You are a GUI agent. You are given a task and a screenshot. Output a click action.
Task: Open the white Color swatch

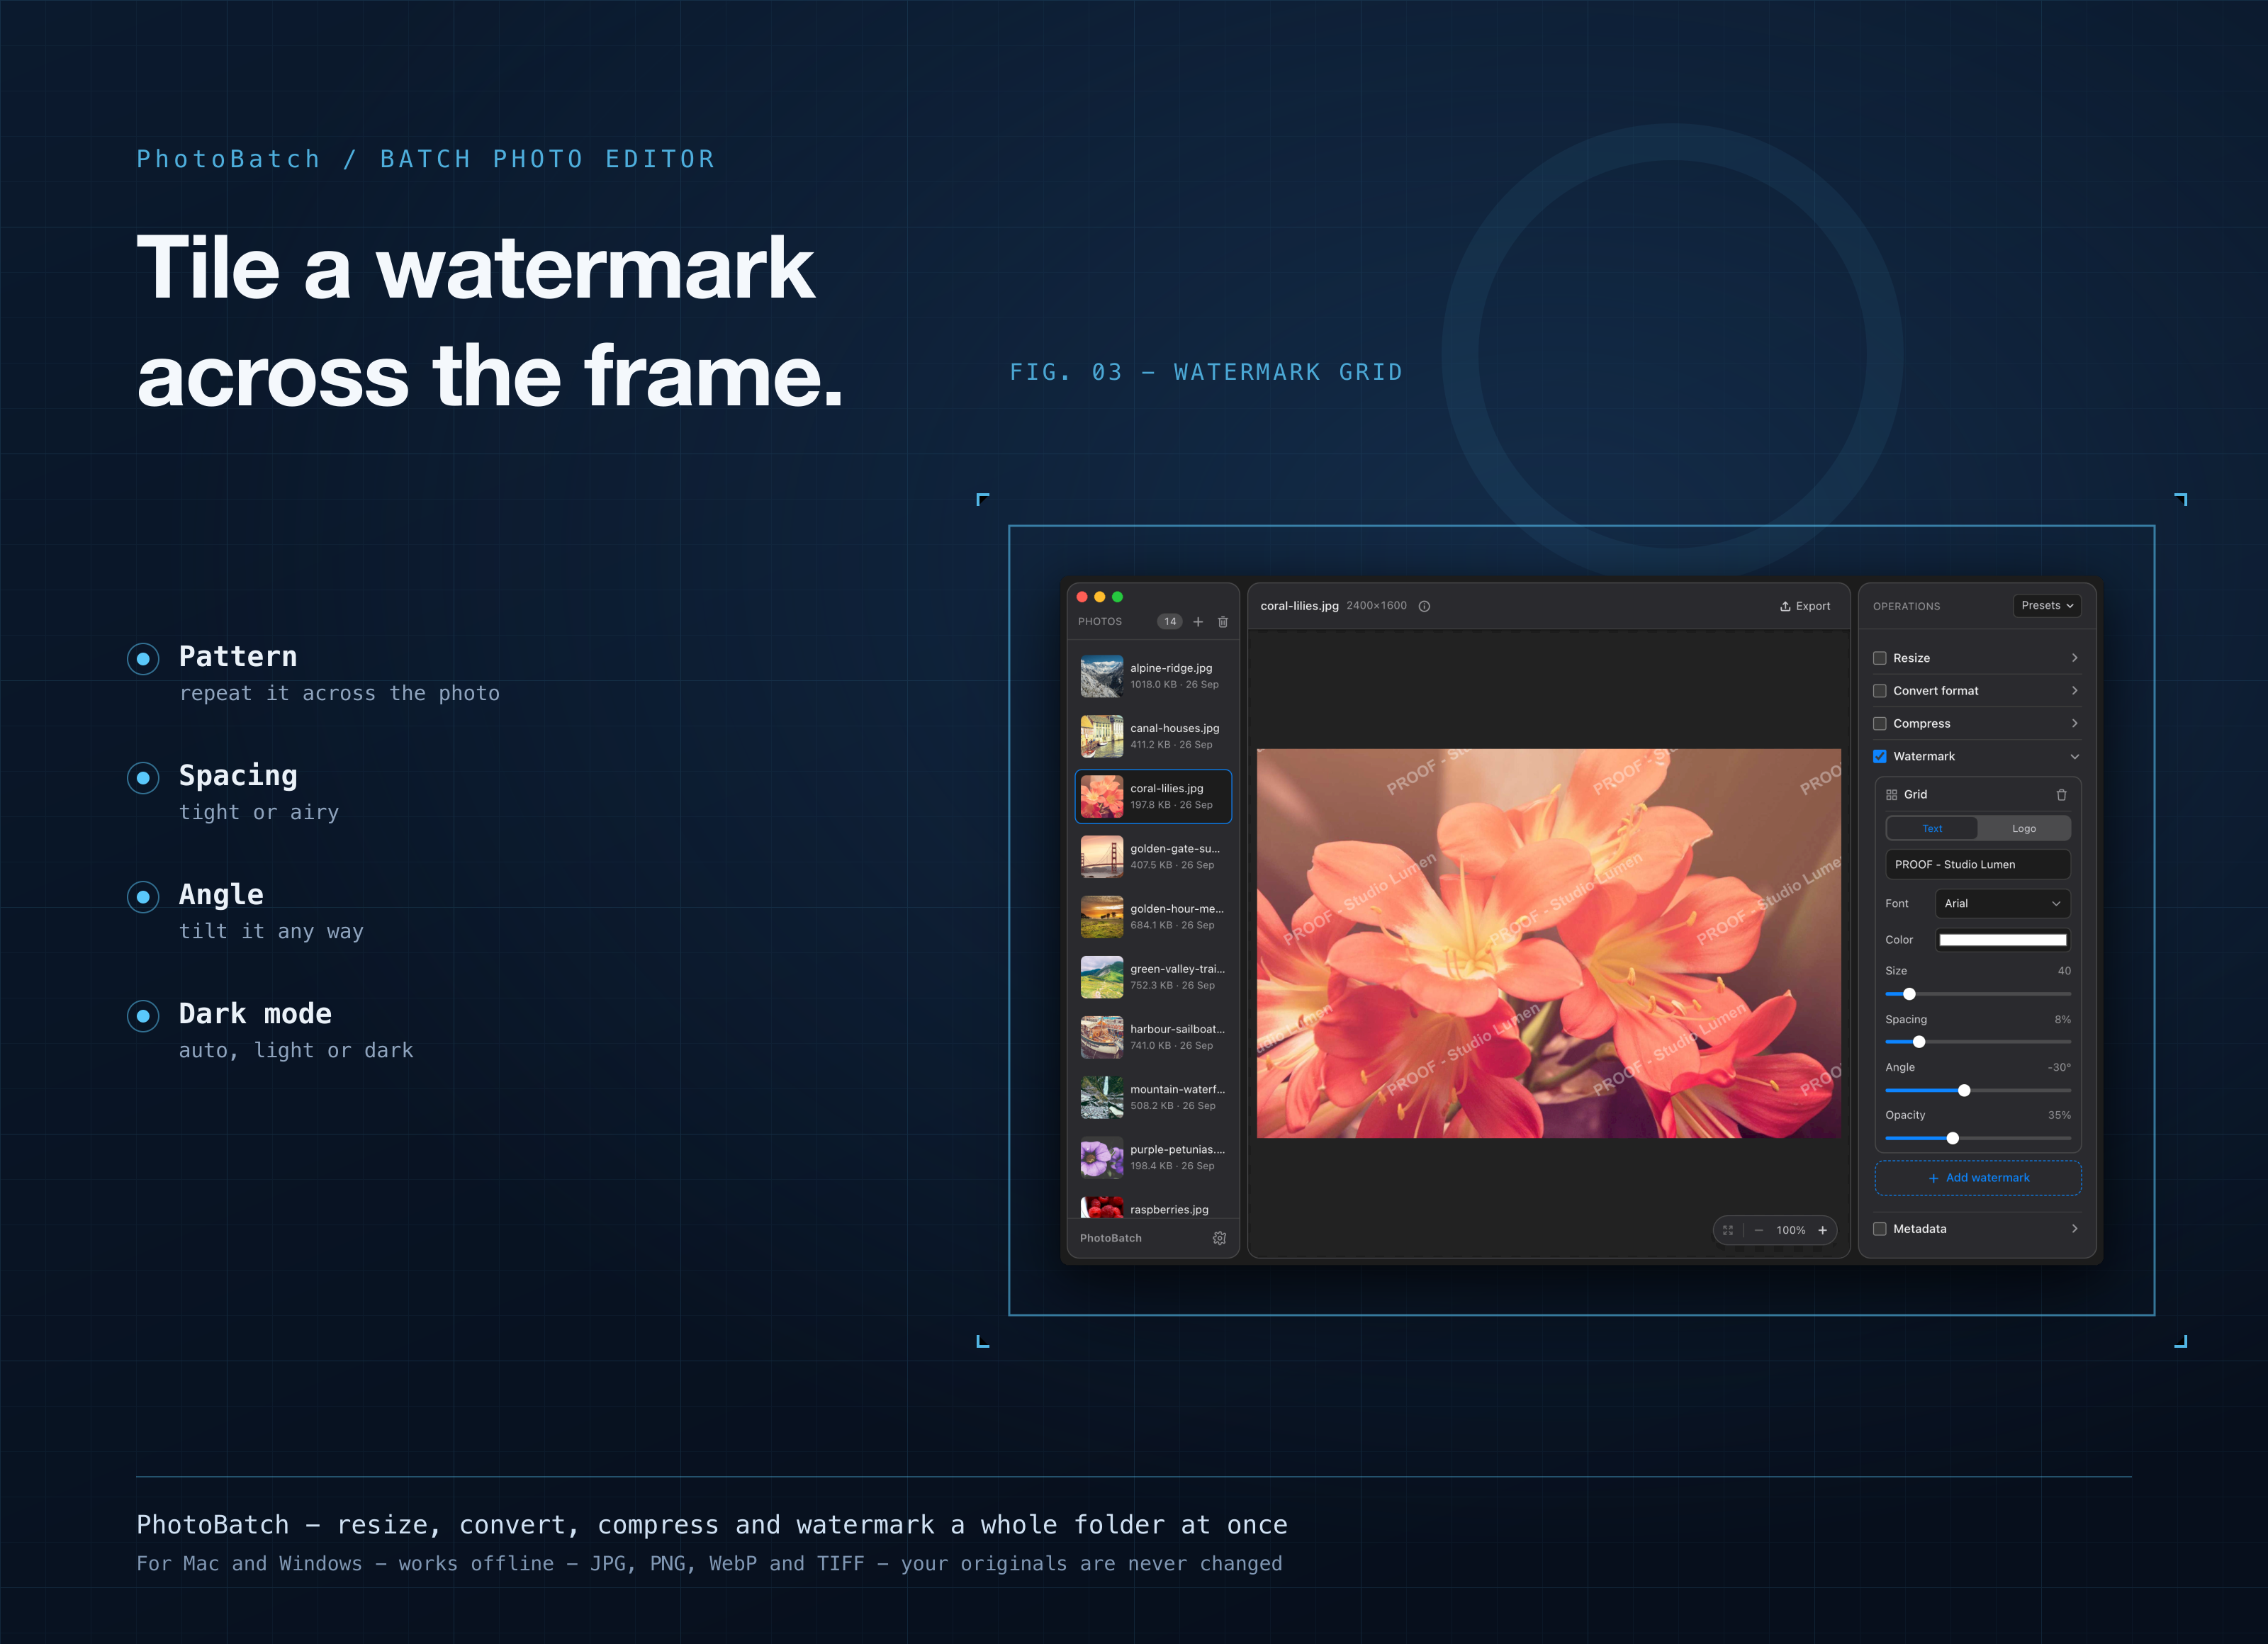click(x=2003, y=940)
